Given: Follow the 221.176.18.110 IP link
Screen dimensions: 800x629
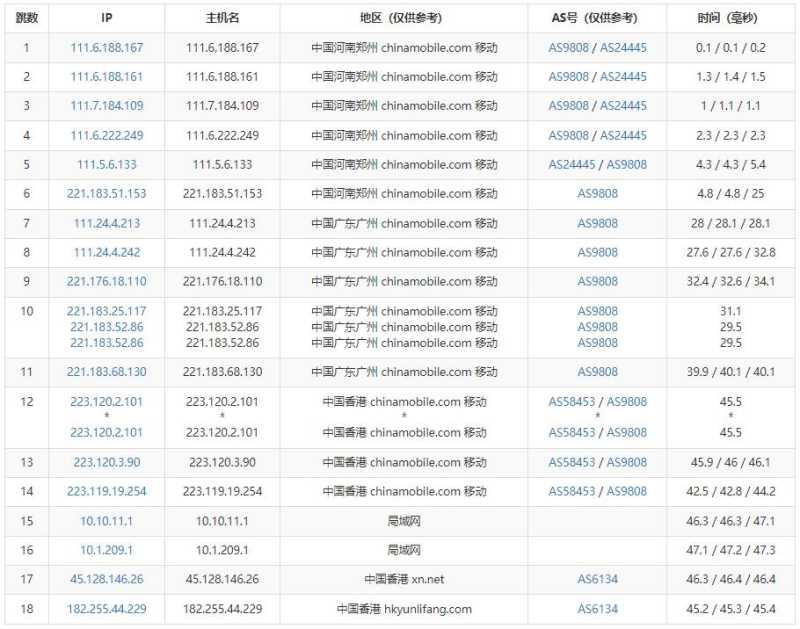Looking at the screenshot, I should [x=107, y=281].
